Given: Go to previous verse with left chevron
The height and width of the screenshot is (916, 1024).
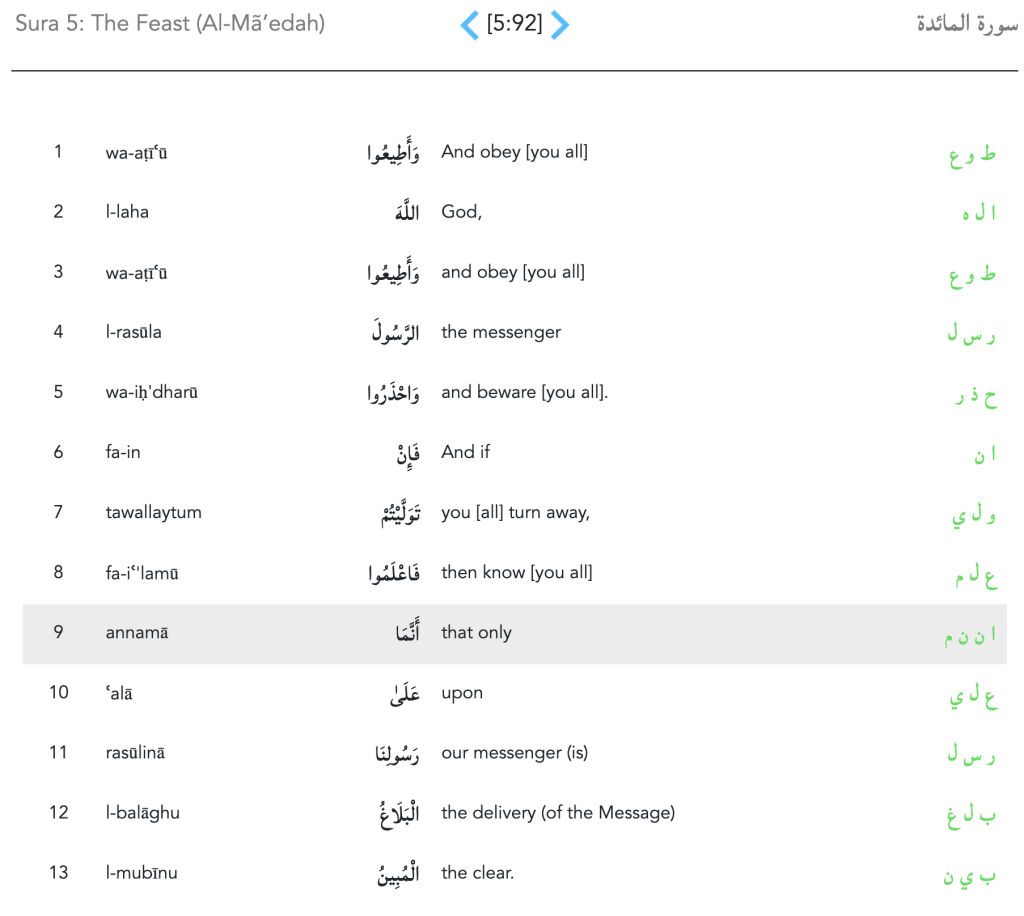Looking at the screenshot, I should [469, 24].
